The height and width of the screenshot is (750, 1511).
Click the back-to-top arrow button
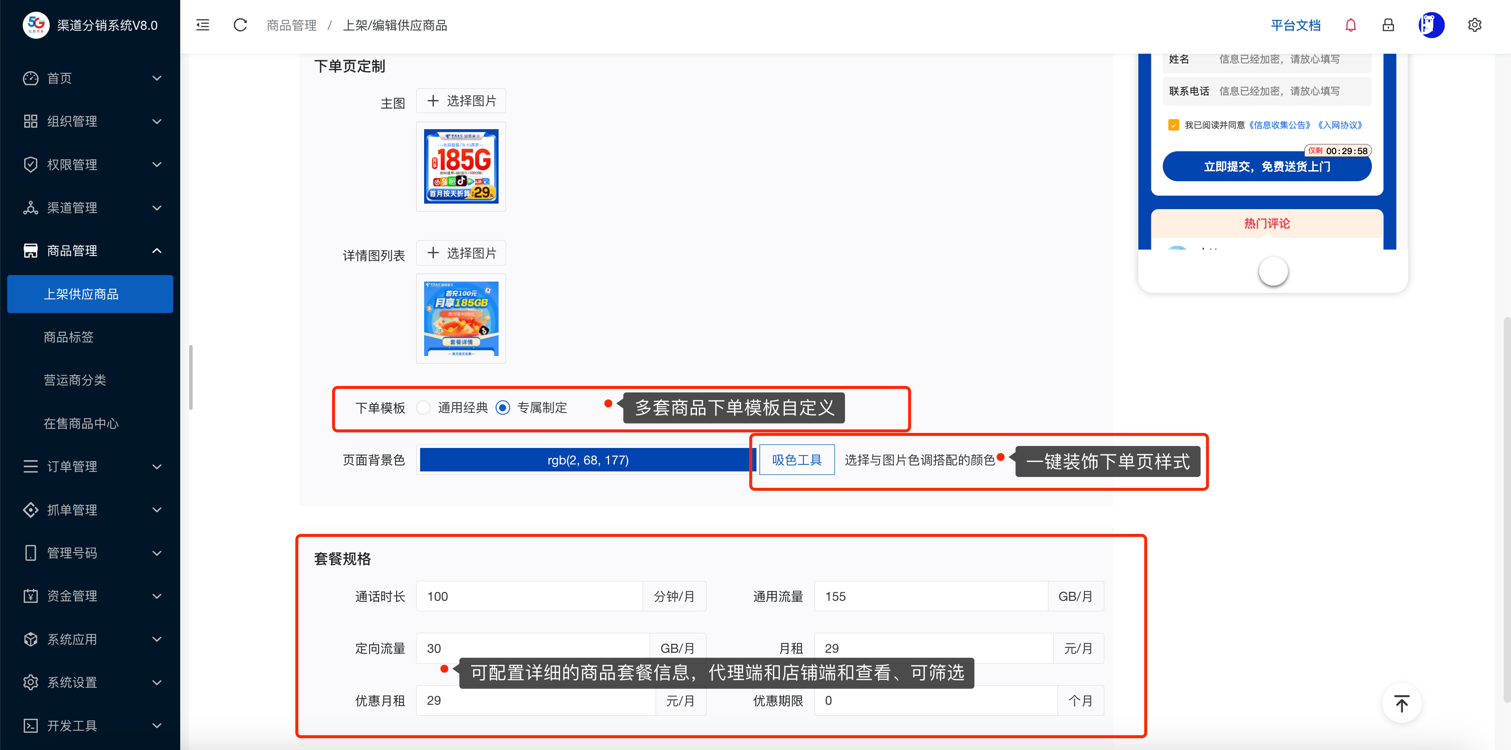coord(1401,704)
